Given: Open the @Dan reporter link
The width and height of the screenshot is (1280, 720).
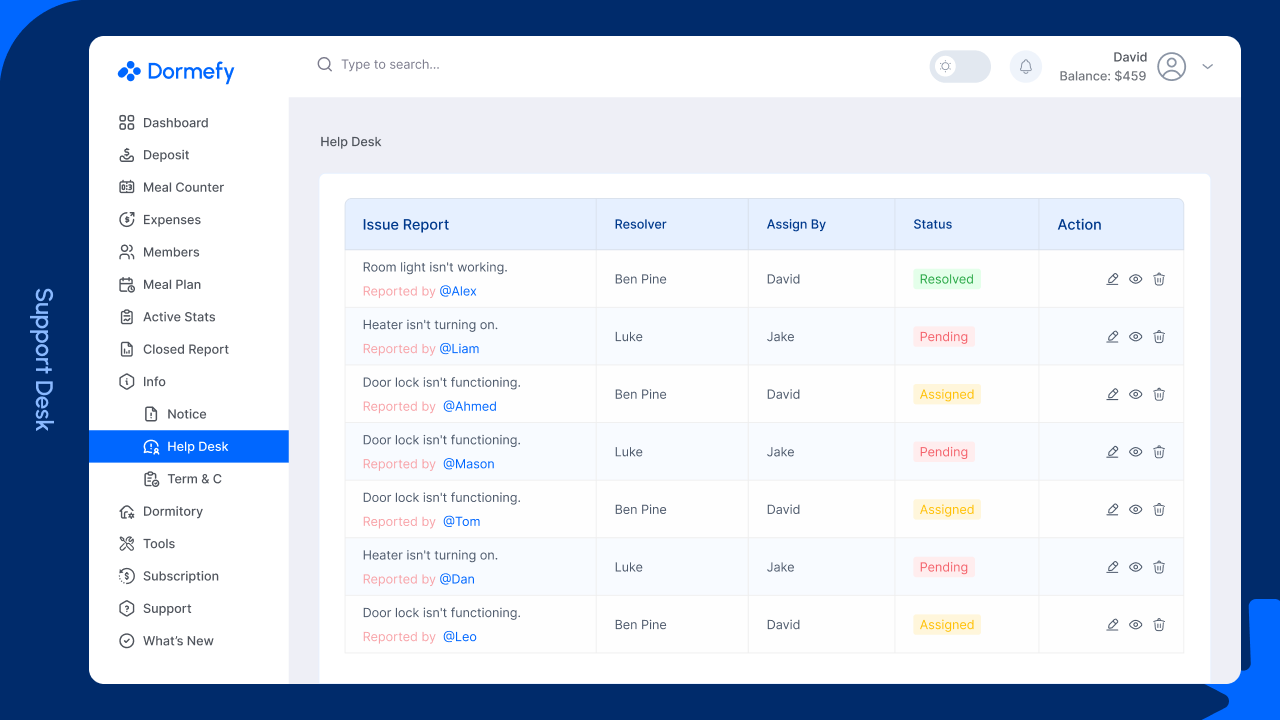Looking at the screenshot, I should coord(457,579).
